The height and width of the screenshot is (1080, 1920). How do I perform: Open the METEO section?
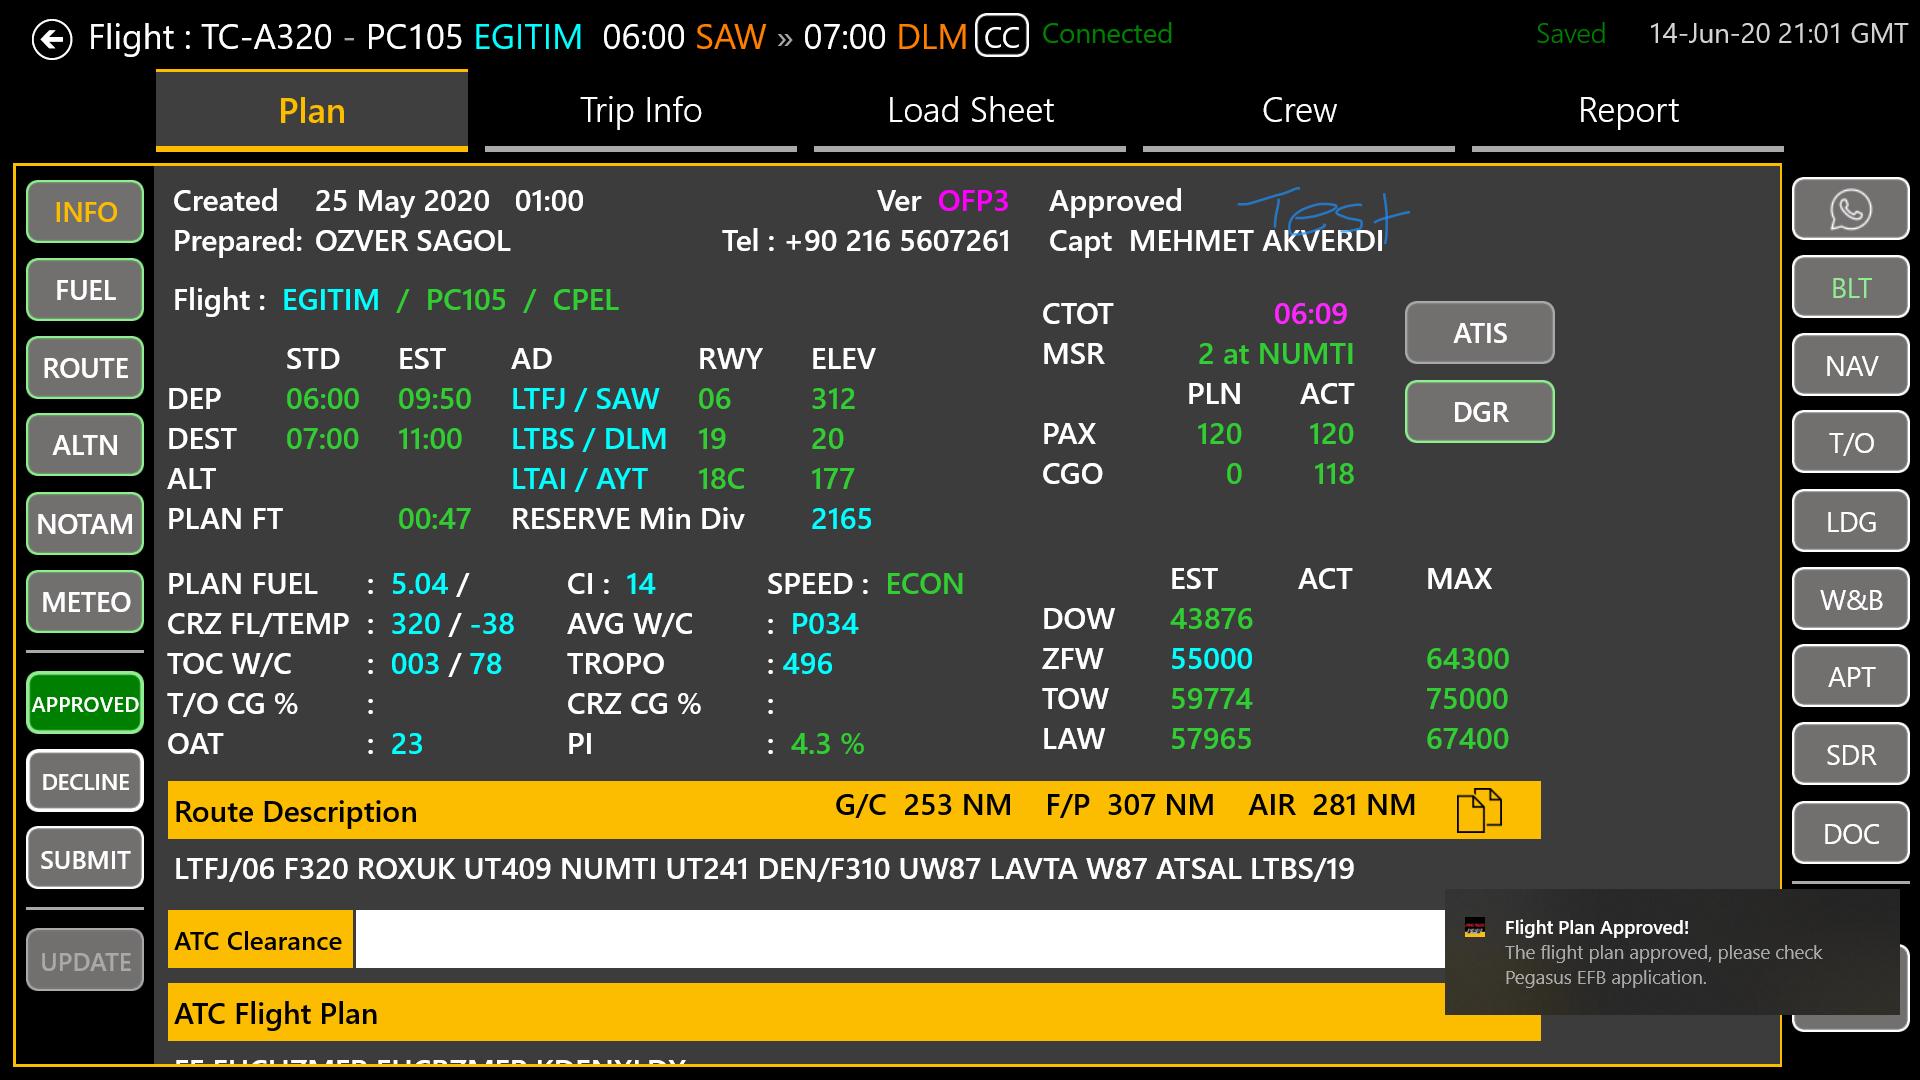pos(85,602)
